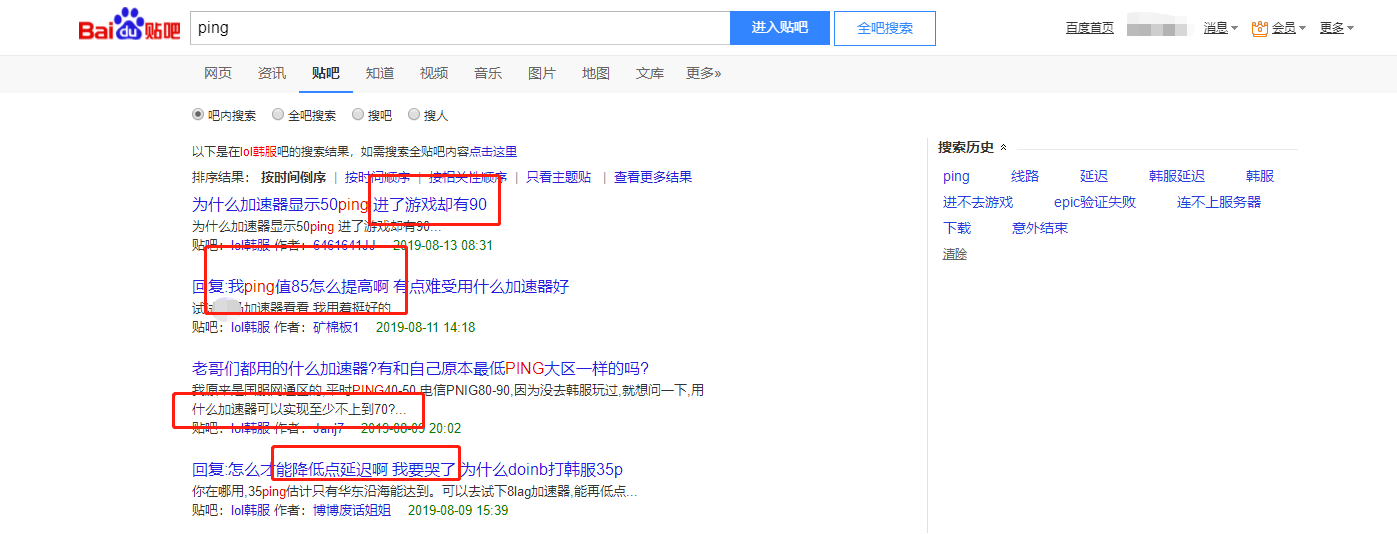The width and height of the screenshot is (1397, 534).
Task: Open result 回复:怎么才能降低点延迟啊
Action: 408,470
